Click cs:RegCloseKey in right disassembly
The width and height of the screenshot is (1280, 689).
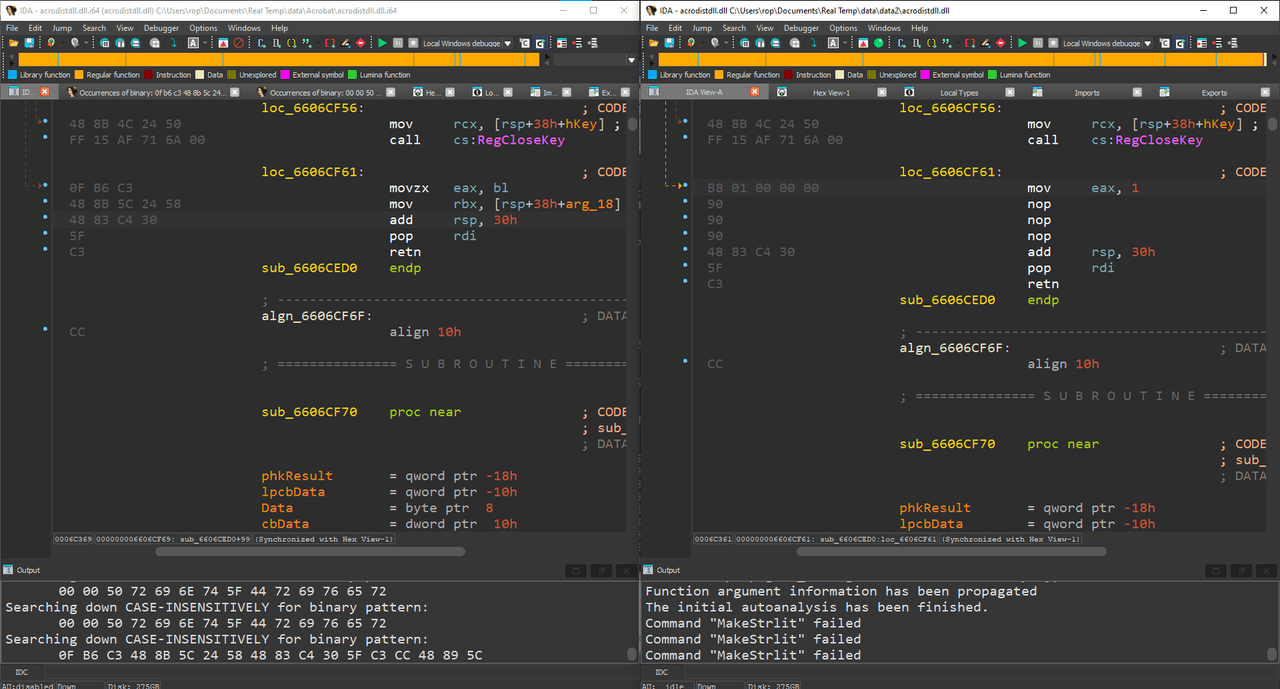1147,140
